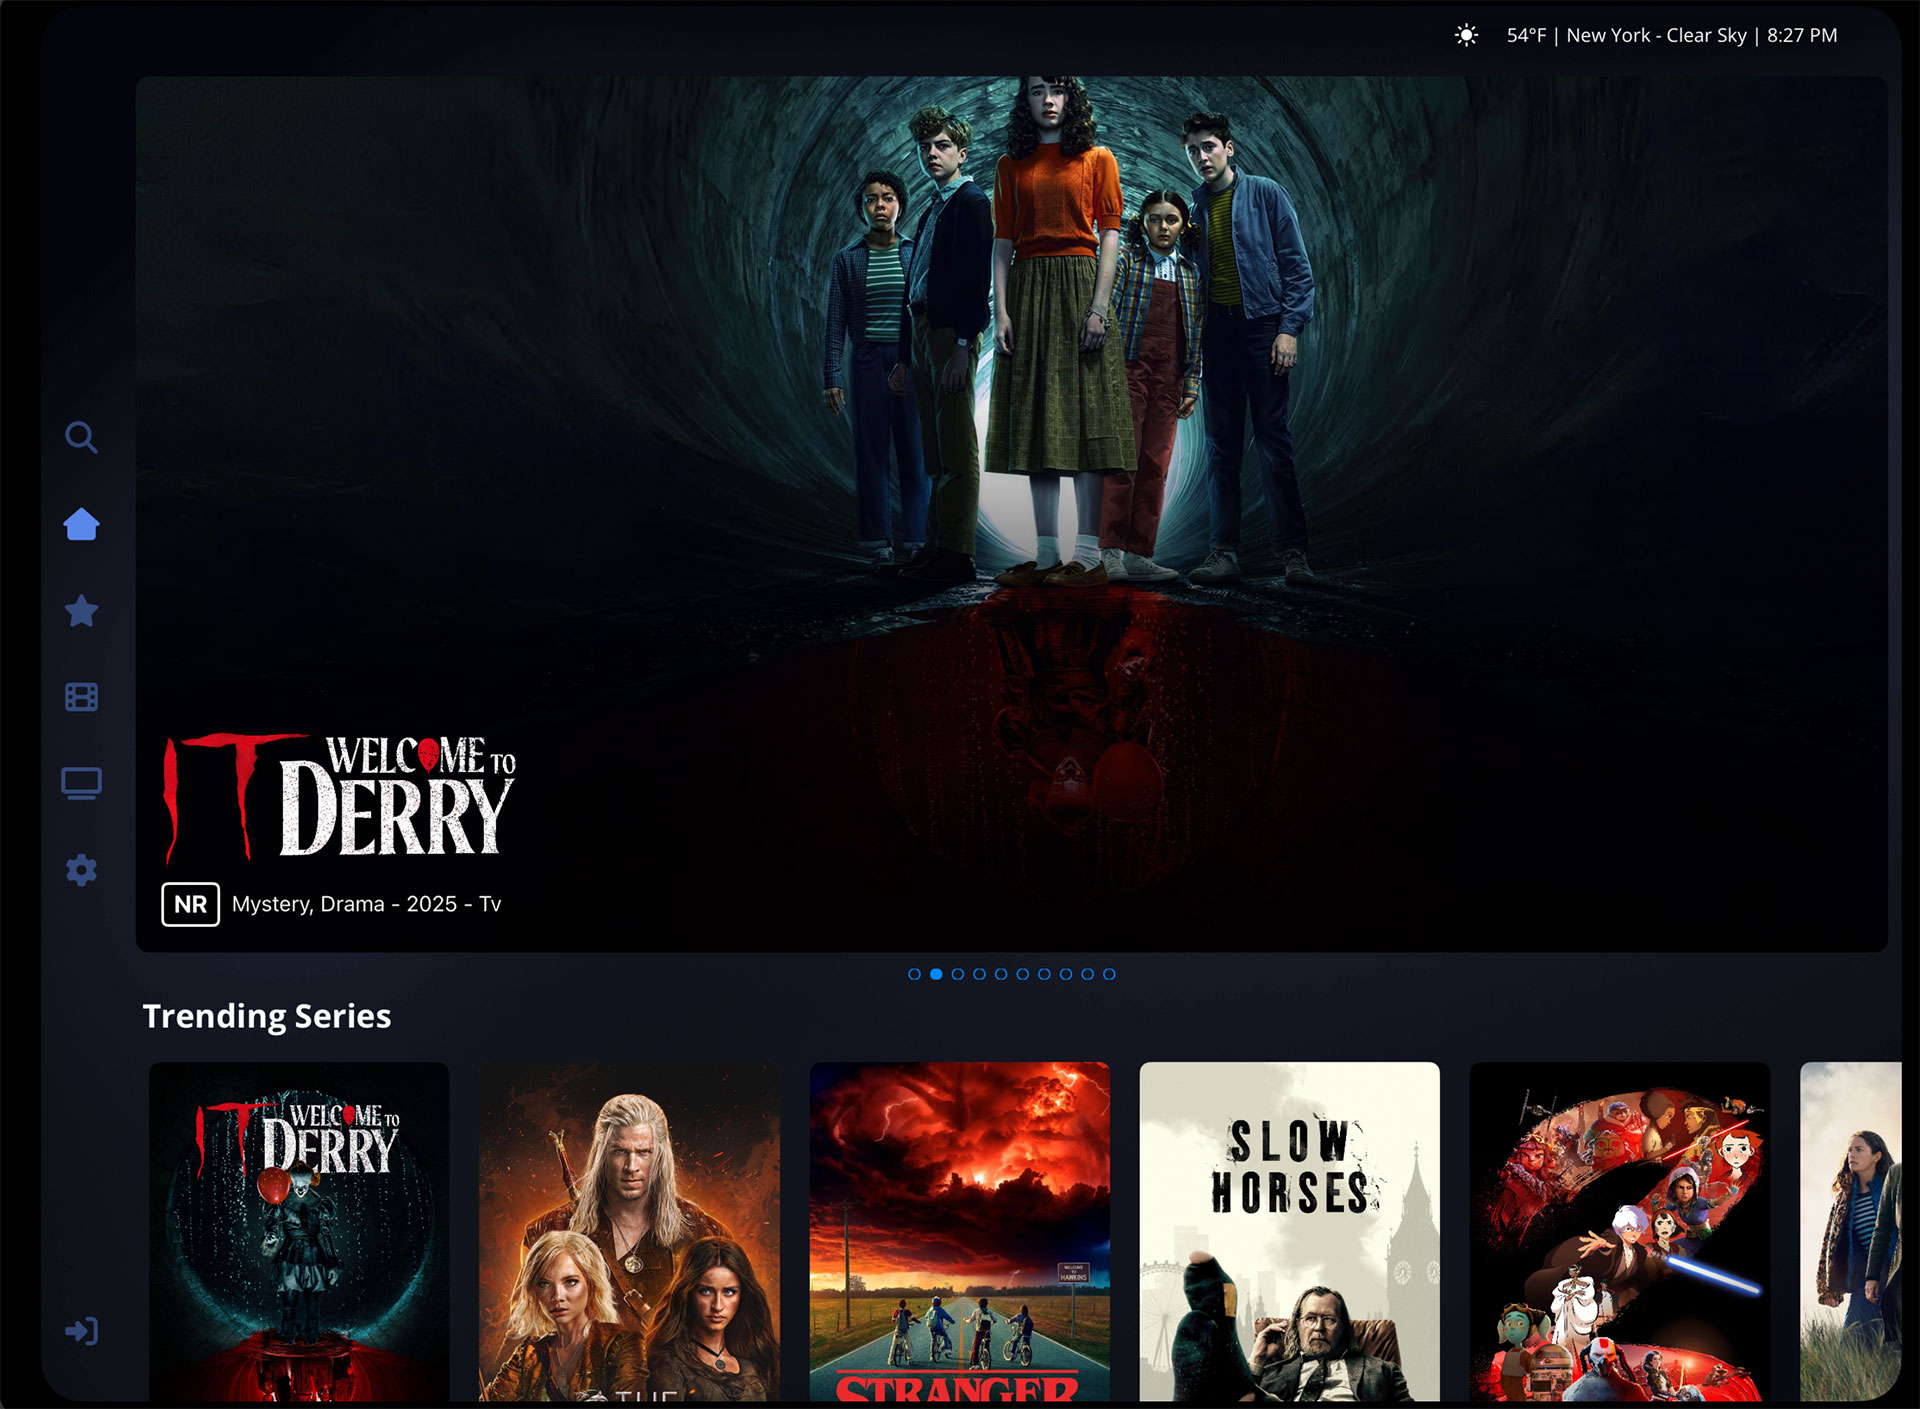Open the search magnifier in the sidebar
1920x1409 pixels.
(x=81, y=437)
